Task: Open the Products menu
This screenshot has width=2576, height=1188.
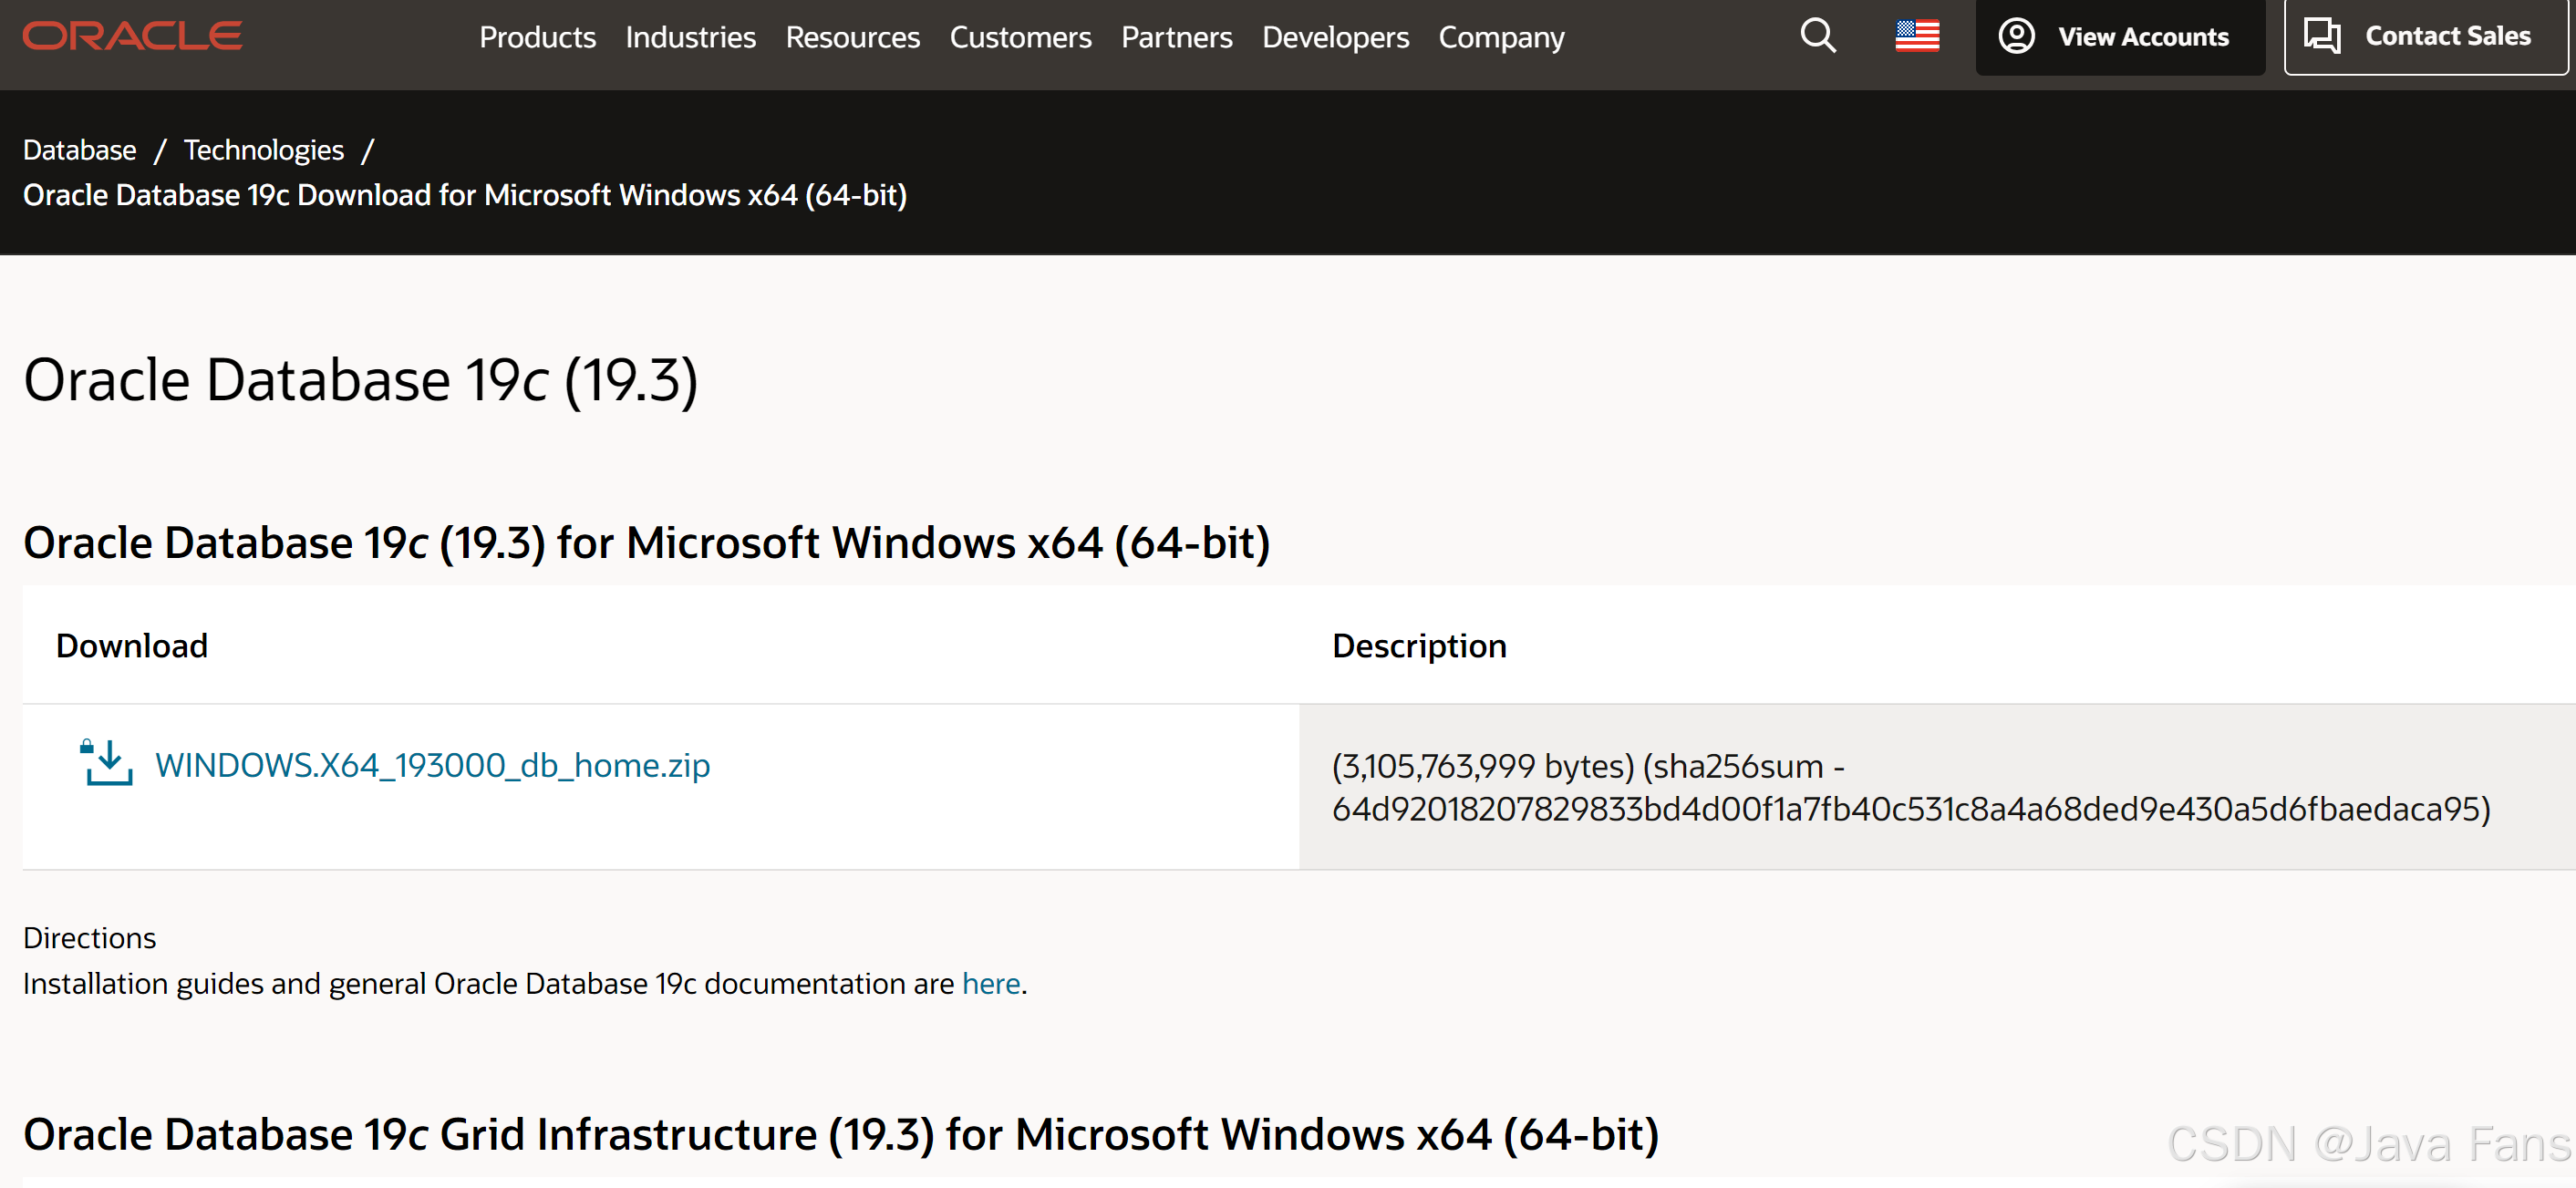Action: coord(537,37)
